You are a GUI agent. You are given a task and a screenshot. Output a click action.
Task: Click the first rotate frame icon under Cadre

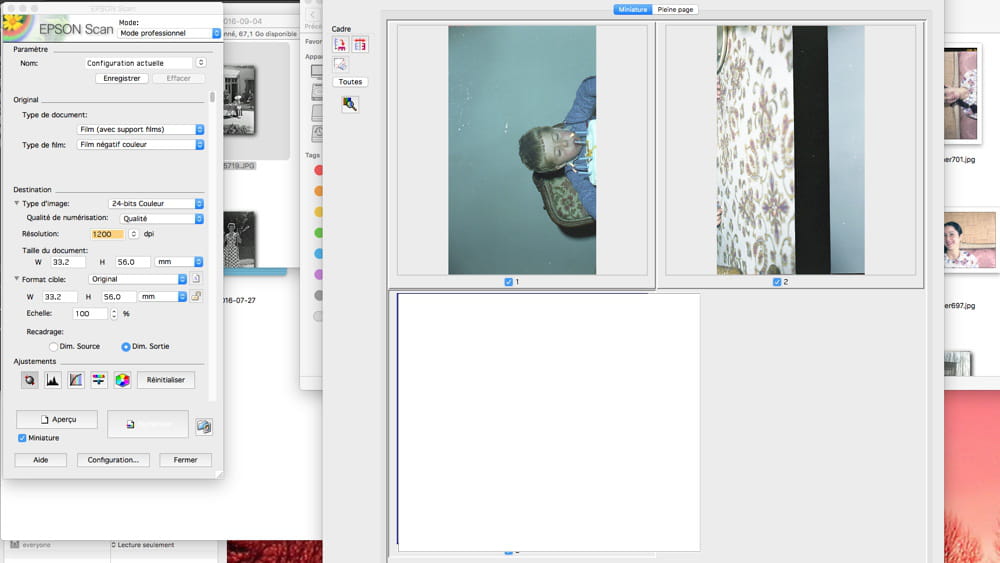coord(340,44)
